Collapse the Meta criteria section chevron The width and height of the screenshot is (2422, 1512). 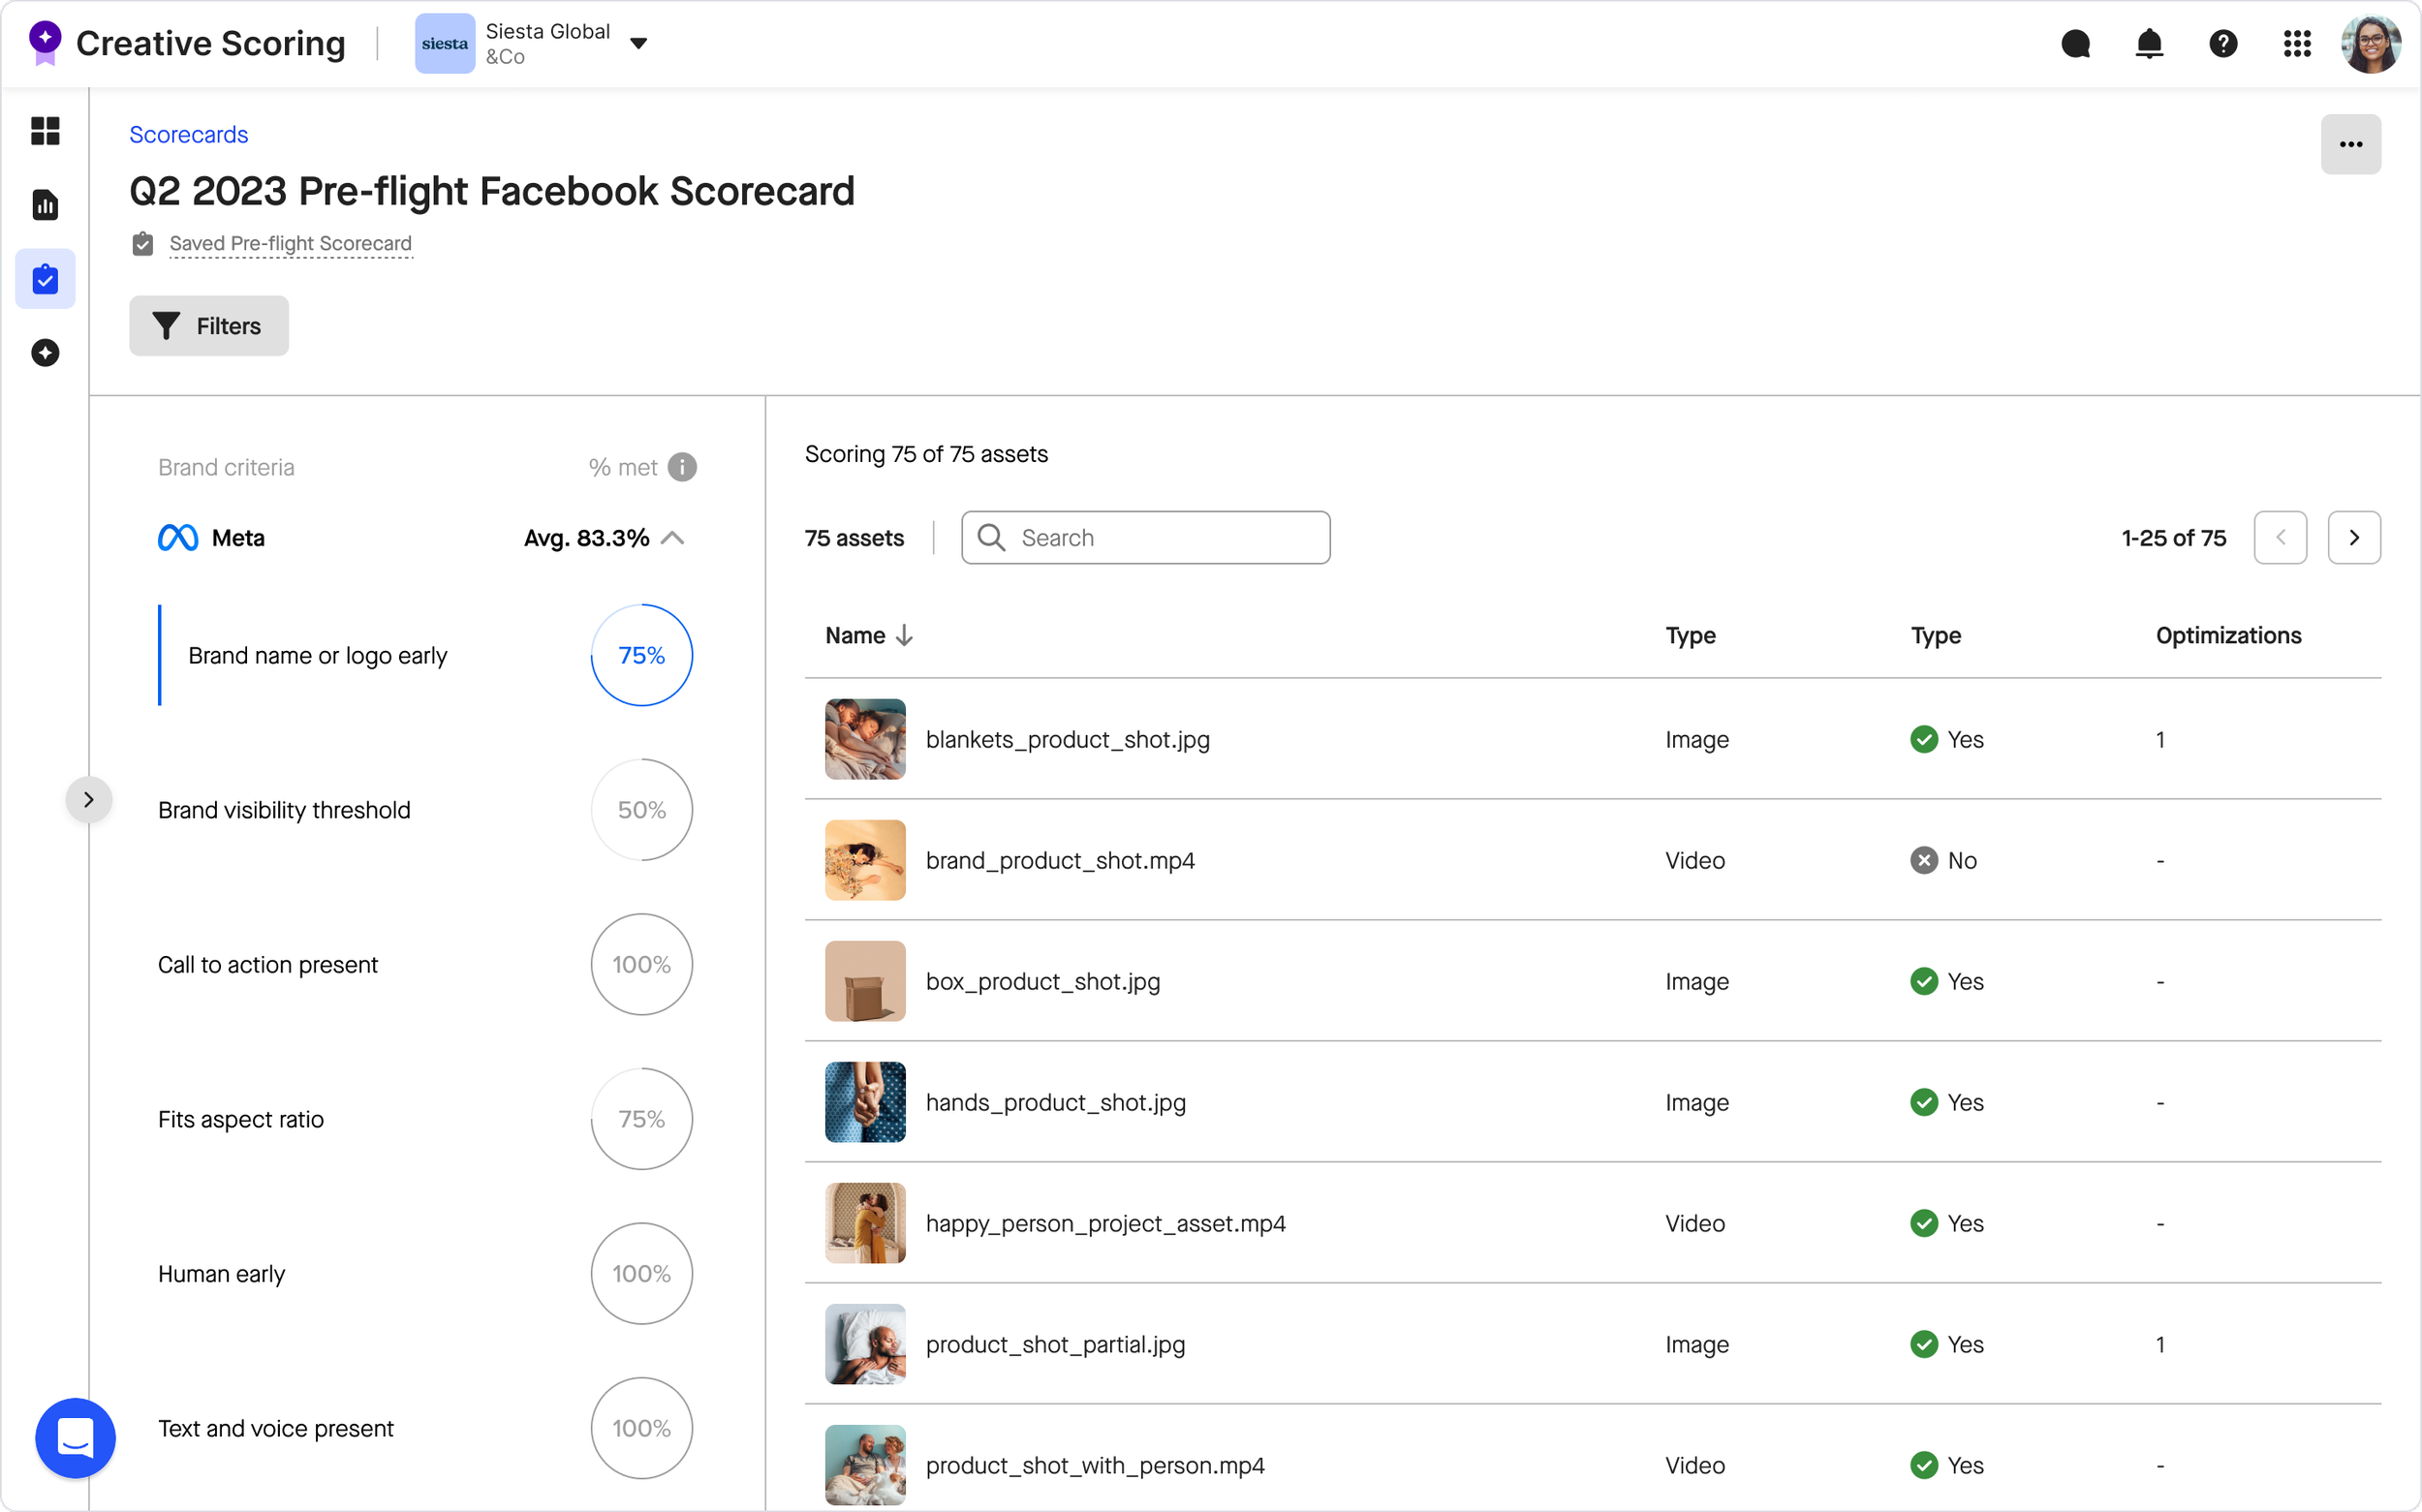click(x=673, y=538)
